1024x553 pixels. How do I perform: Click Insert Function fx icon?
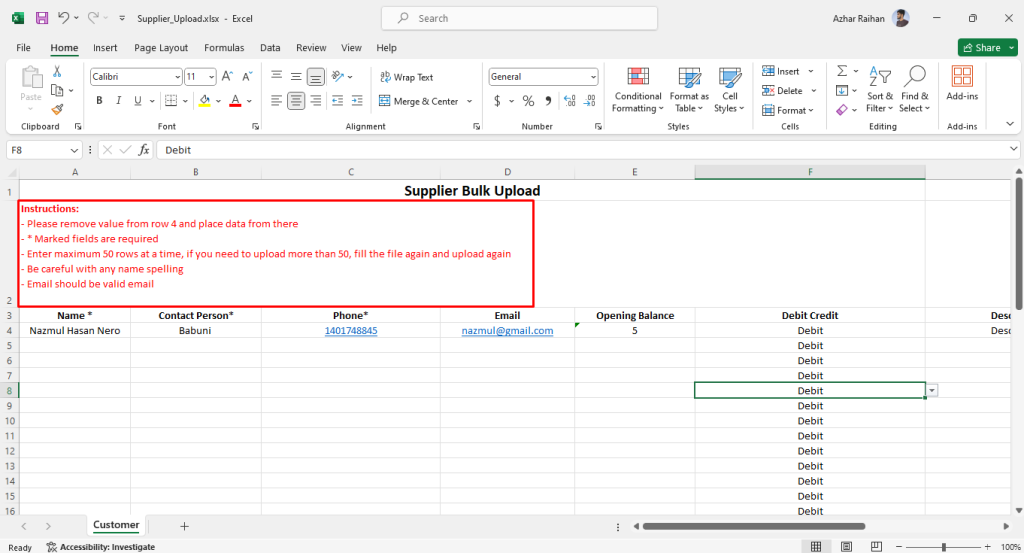tap(144, 150)
